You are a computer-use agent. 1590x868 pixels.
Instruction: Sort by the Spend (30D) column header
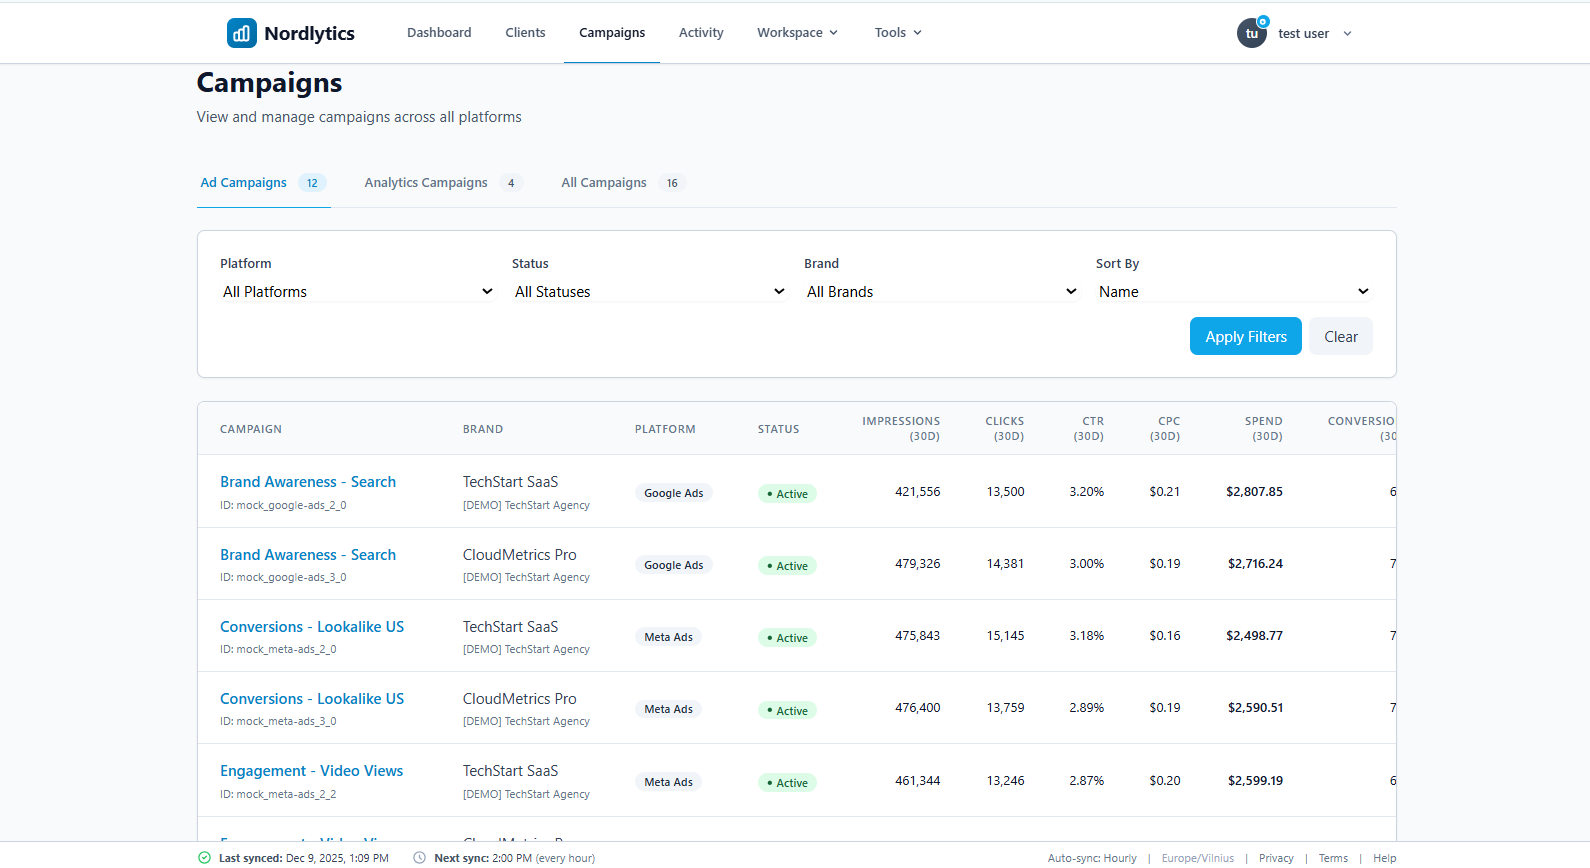1263,429
